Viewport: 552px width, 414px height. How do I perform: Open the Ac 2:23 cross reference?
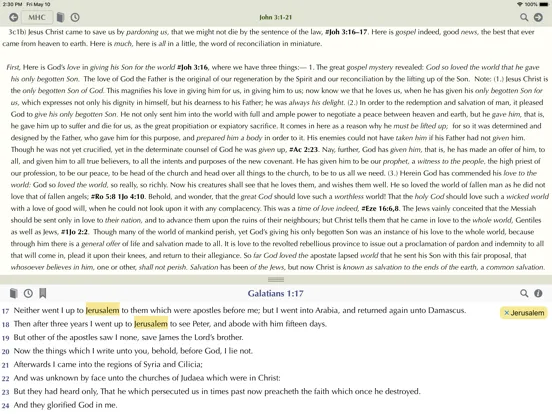[x=303, y=150]
